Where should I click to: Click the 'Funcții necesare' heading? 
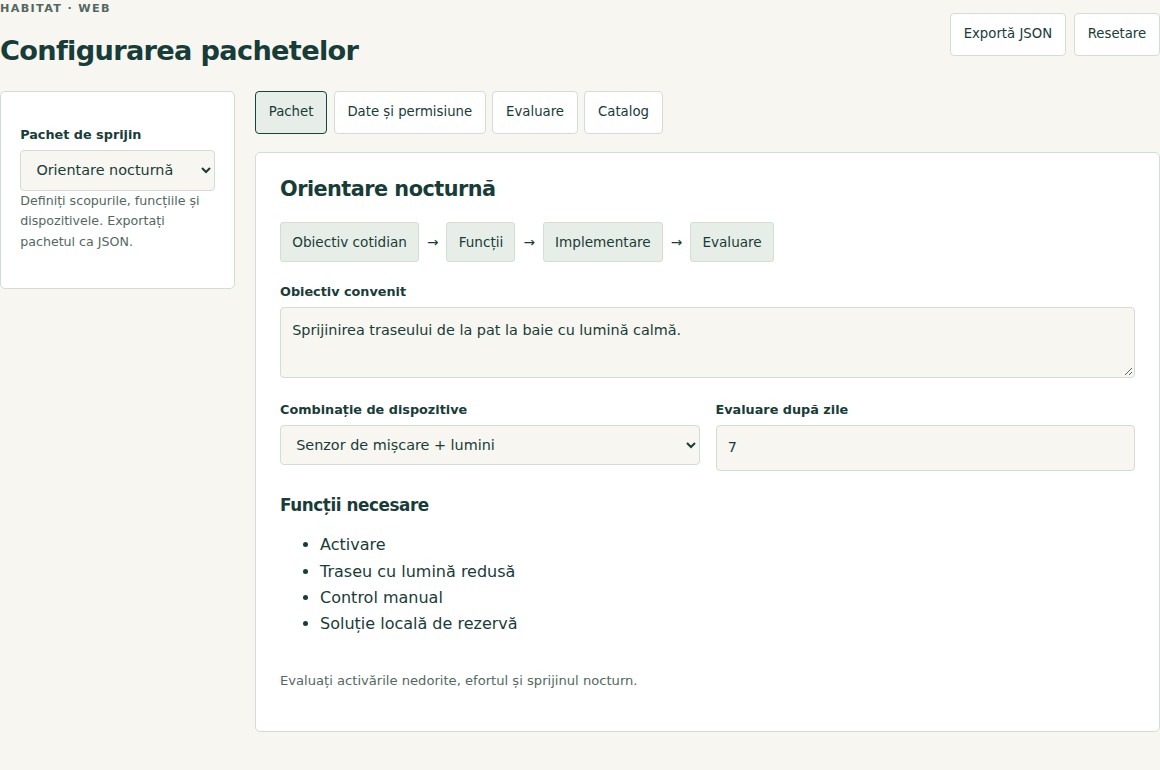[354, 505]
